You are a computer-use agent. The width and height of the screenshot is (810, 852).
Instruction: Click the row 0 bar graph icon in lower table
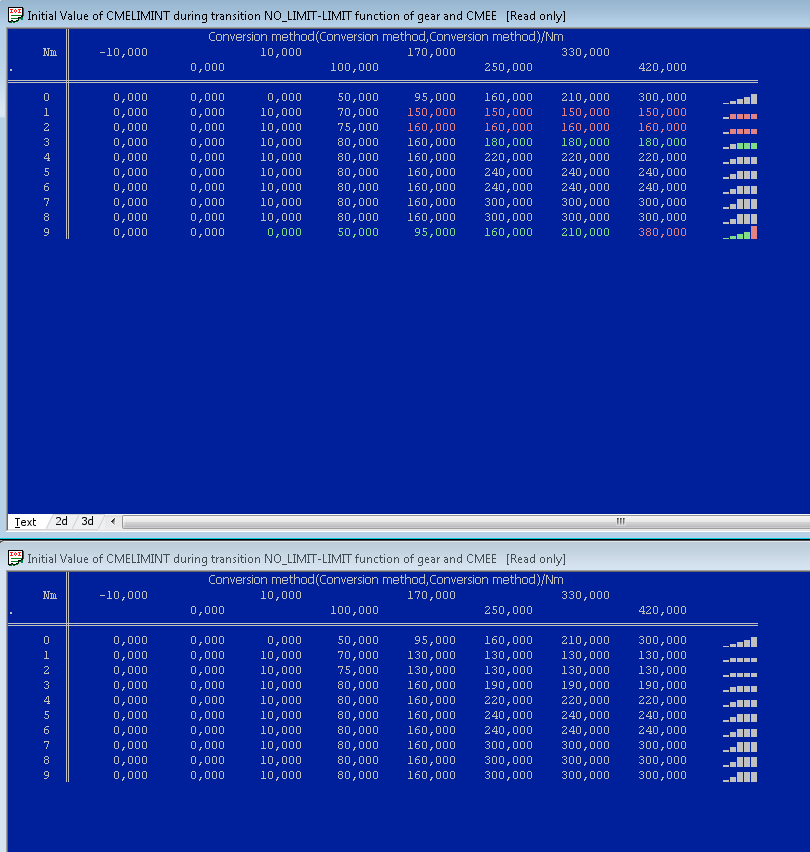740,641
